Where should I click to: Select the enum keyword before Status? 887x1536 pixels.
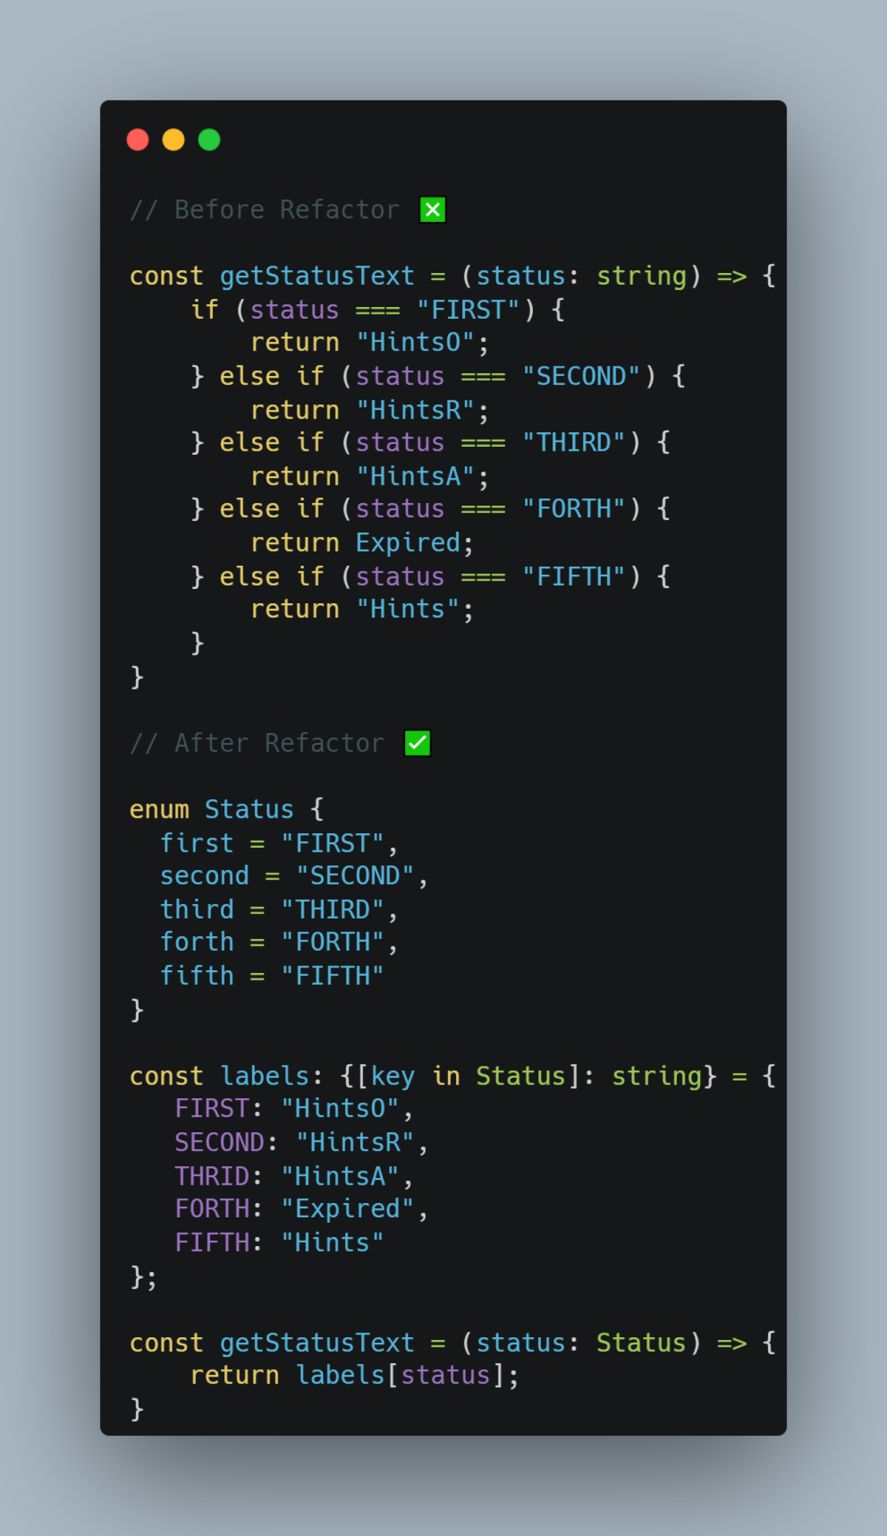click(x=159, y=809)
